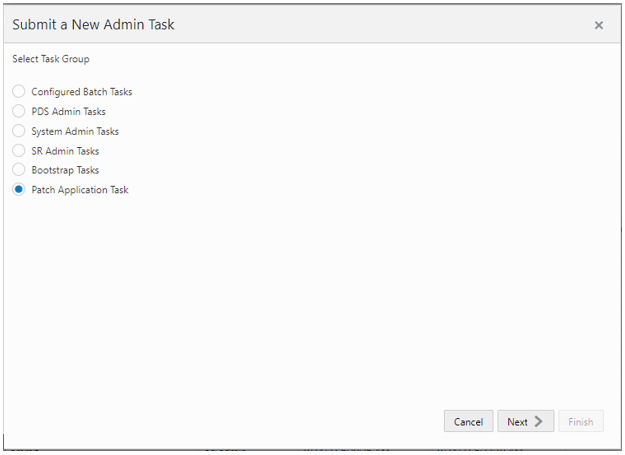Pick the SR Admin Tasks radio button
Screen dimensions: 625x455
19,150
